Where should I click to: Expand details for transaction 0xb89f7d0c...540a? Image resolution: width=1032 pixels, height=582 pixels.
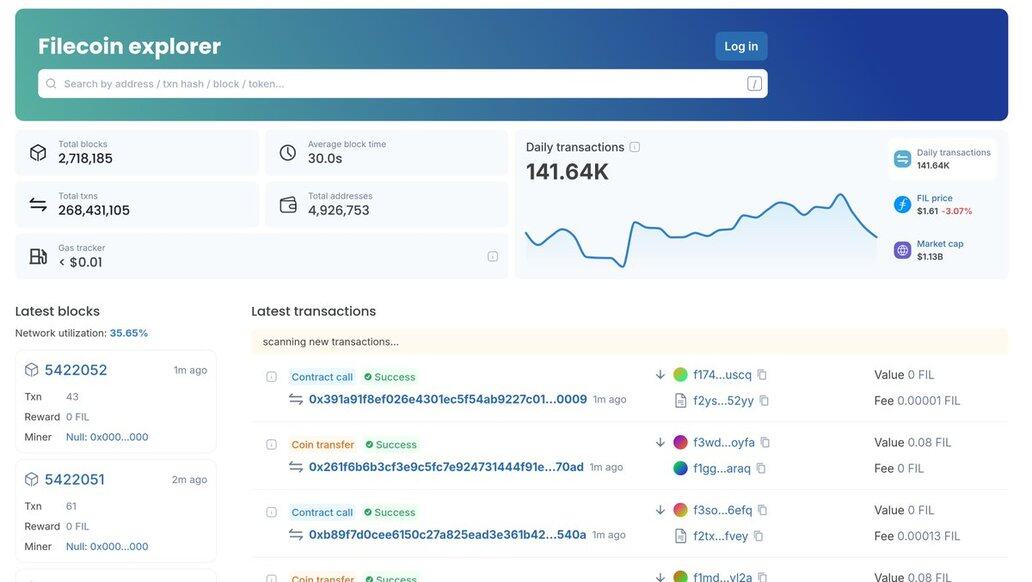[271, 512]
